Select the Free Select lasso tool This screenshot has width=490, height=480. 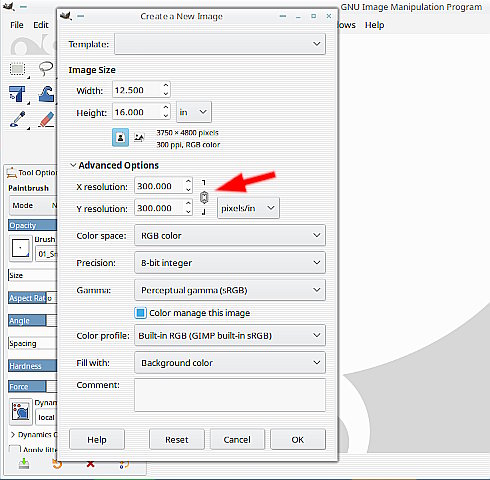(x=46, y=68)
